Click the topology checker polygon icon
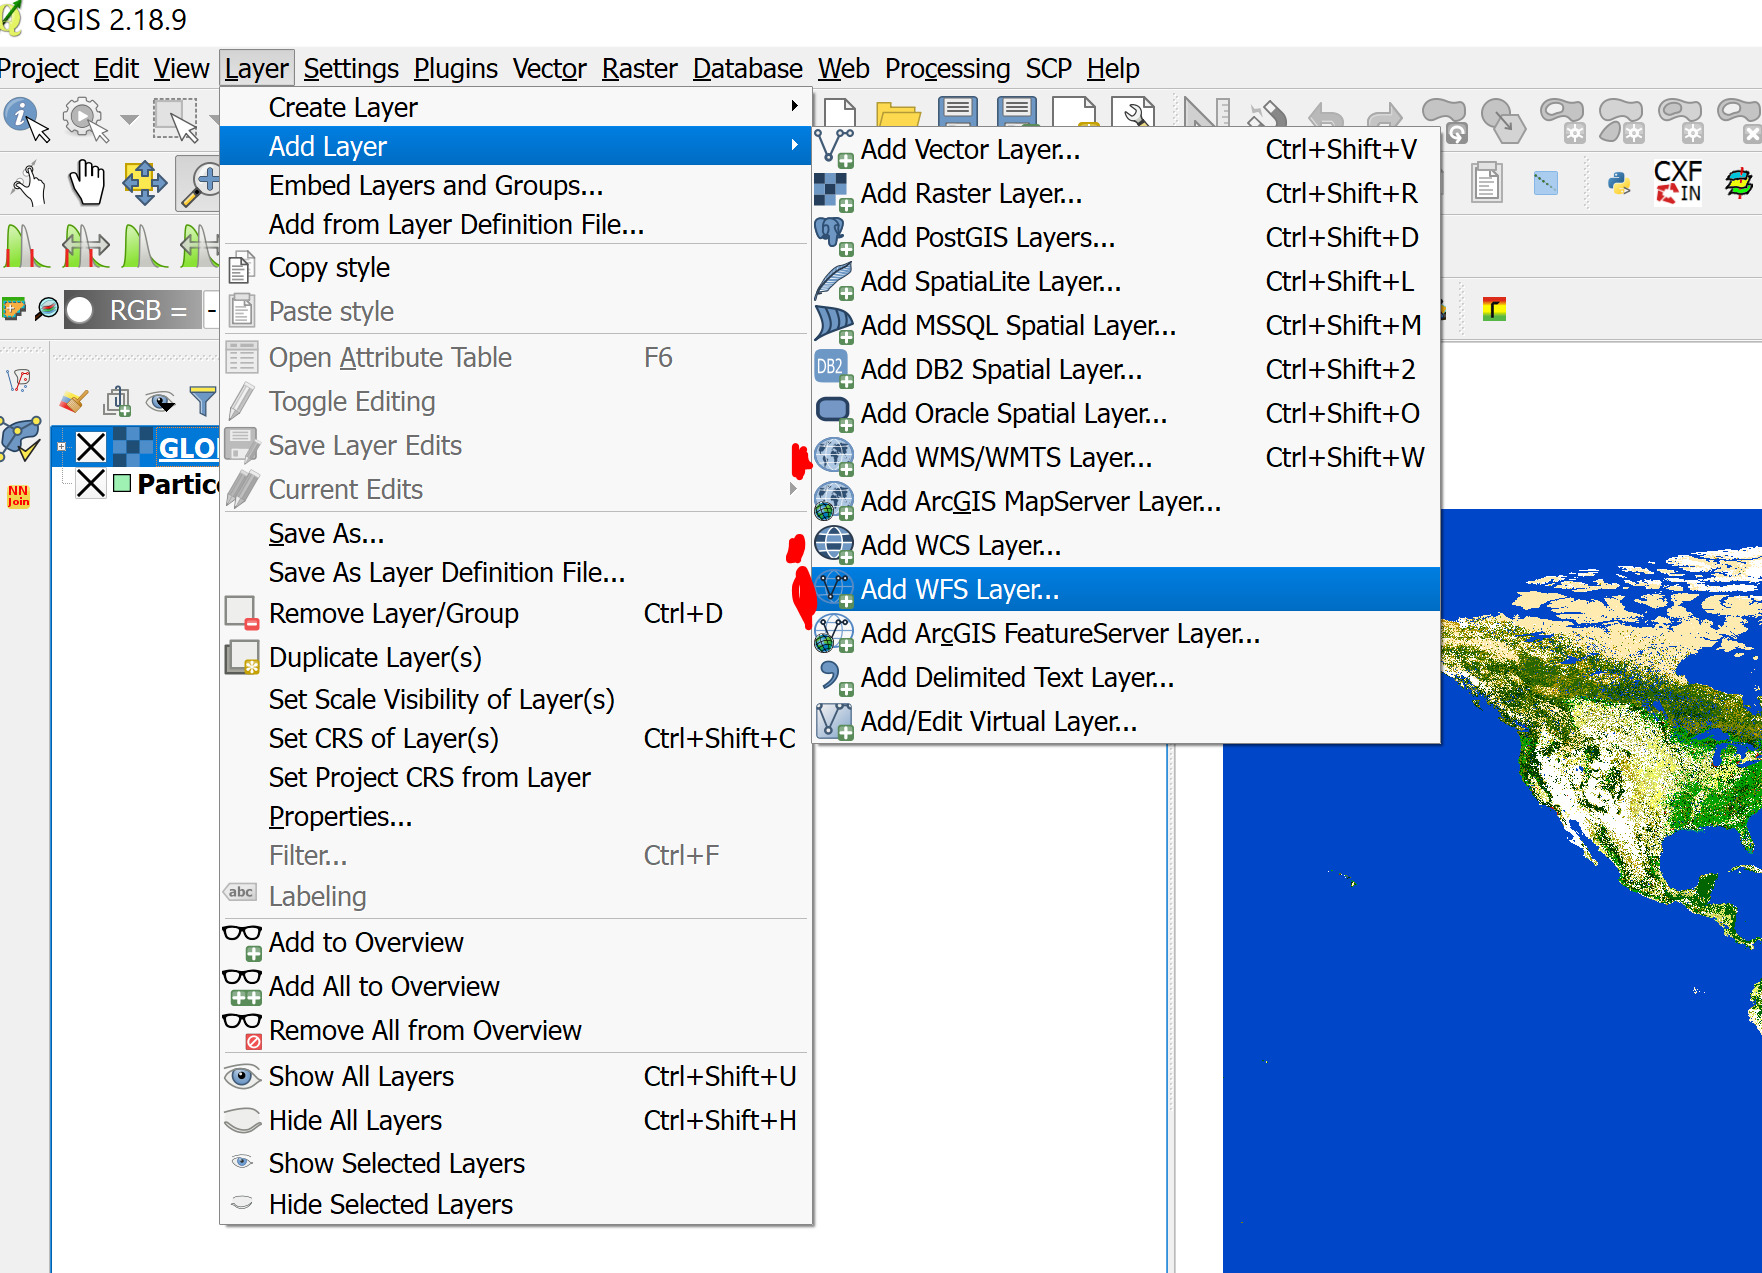Image resolution: width=1762 pixels, height=1273 pixels. click(x=21, y=439)
